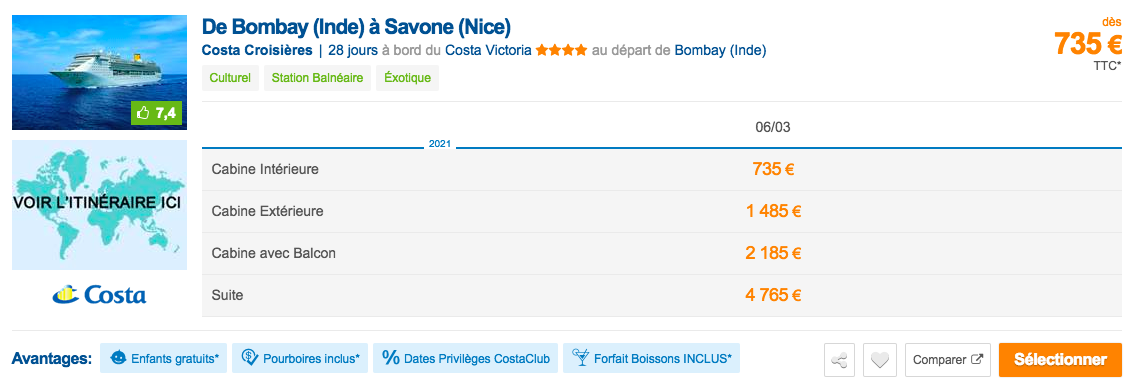This screenshot has height=391, width=1136.
Task: Click the share icon button
Action: (840, 360)
